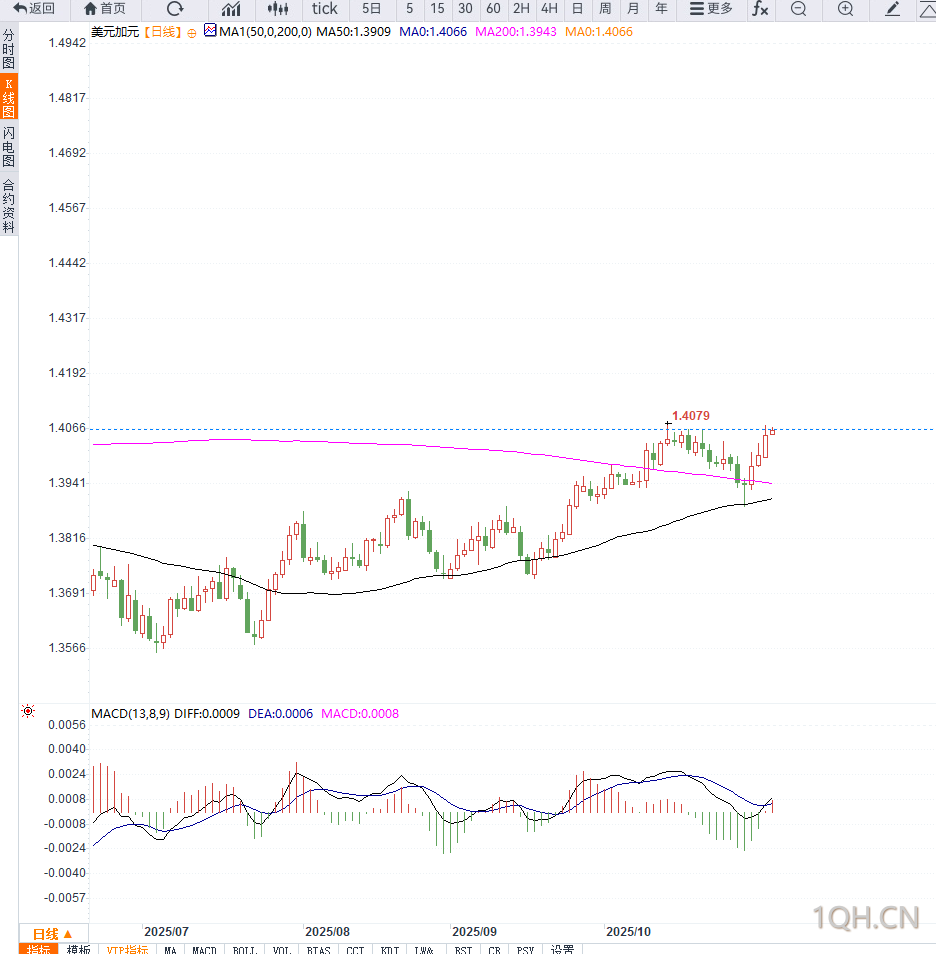The height and width of the screenshot is (954, 936).
Task: Click the 1.4066 current price axis label
Action: 67,428
